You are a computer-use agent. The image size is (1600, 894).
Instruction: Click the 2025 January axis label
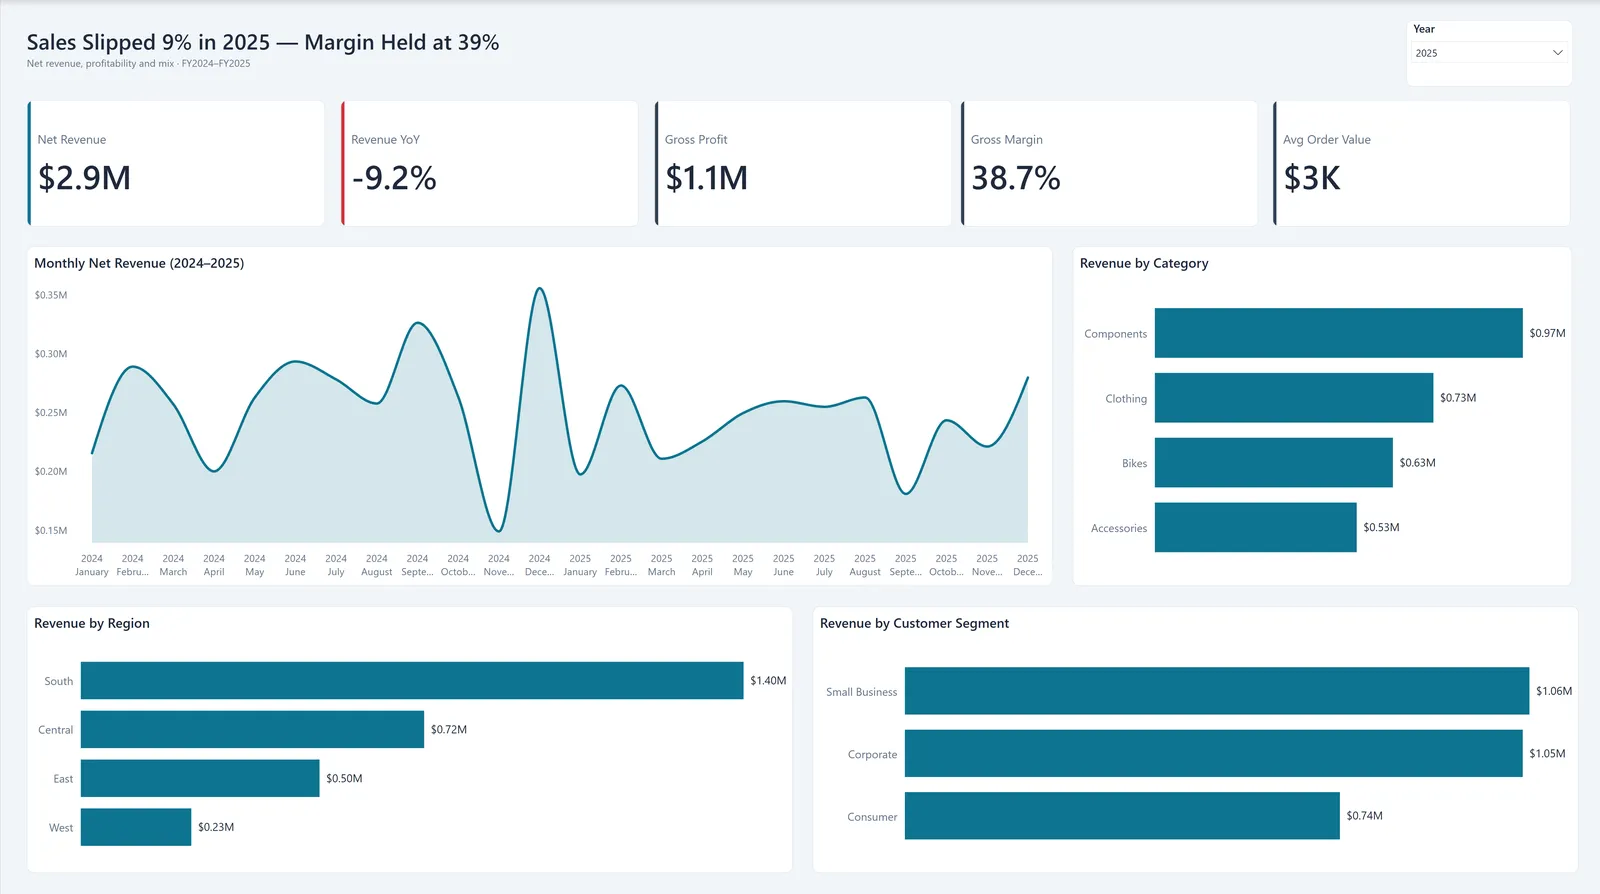[580, 565]
